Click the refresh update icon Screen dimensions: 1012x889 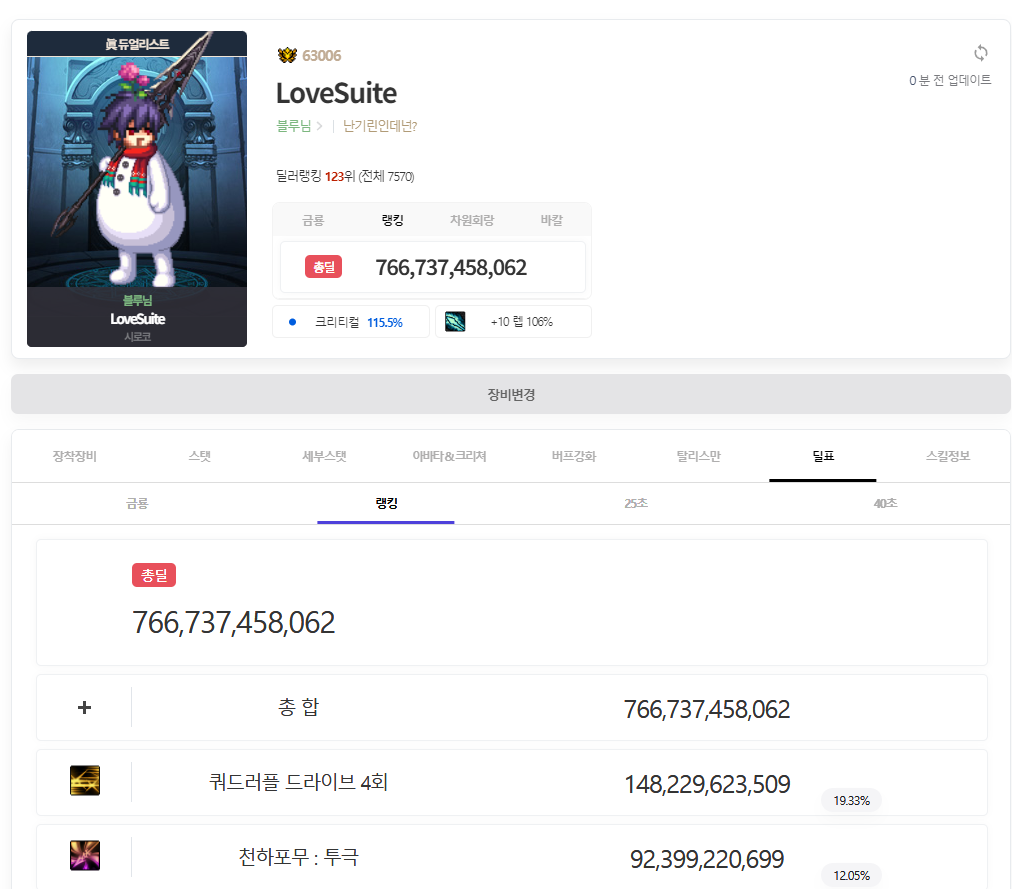tap(980, 53)
